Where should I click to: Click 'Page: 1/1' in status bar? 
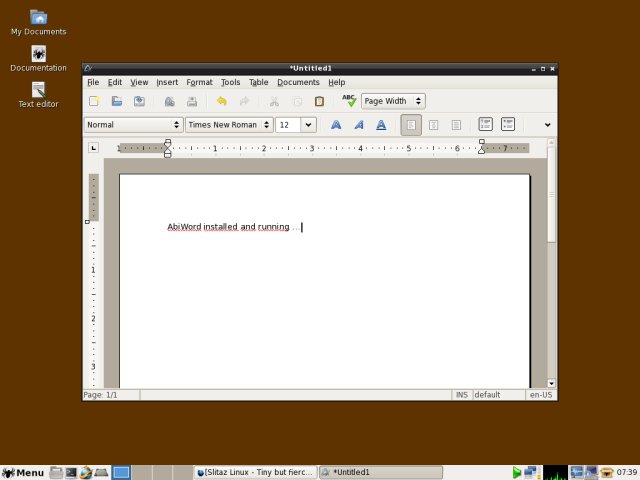[x=100, y=395]
